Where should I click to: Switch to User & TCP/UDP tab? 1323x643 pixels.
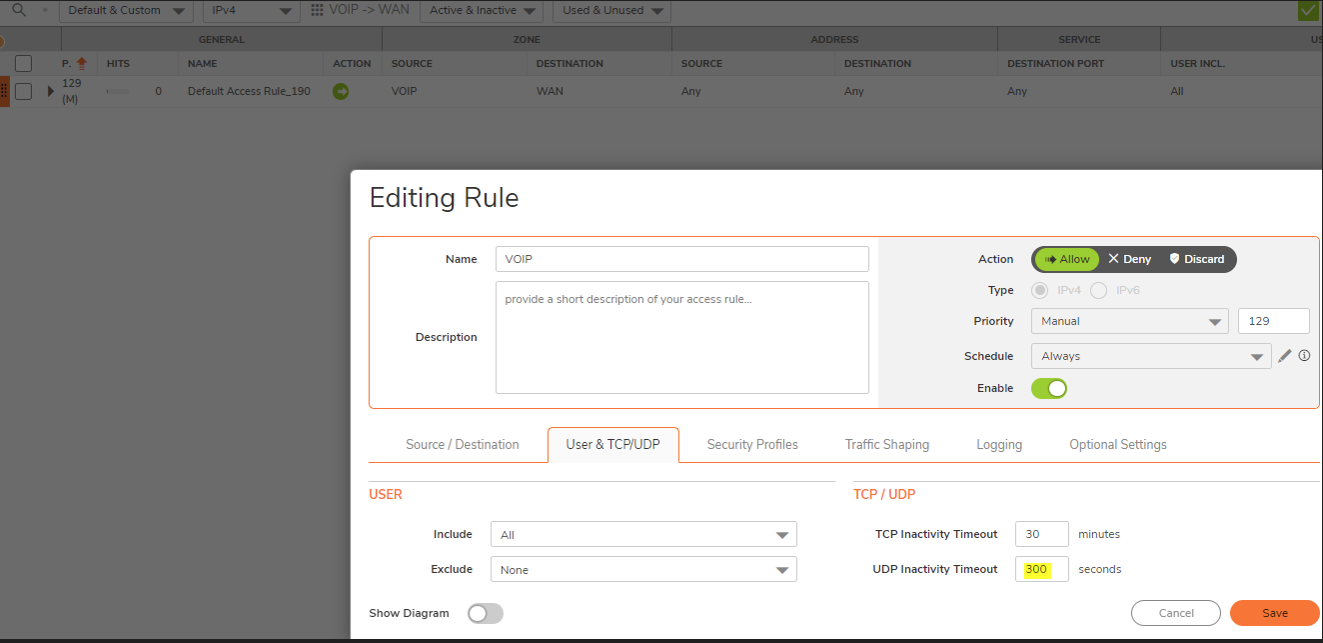pyautogui.click(x=613, y=444)
